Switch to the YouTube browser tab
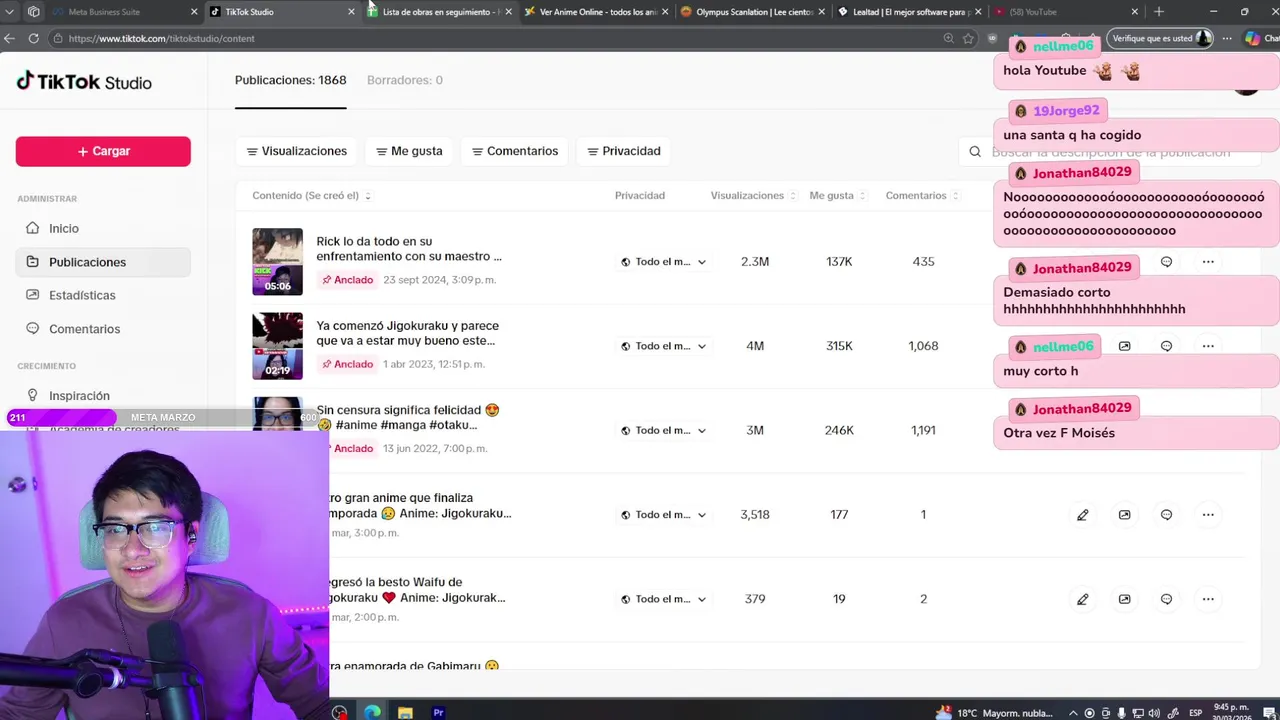This screenshot has height=720, width=1280. [1066, 12]
